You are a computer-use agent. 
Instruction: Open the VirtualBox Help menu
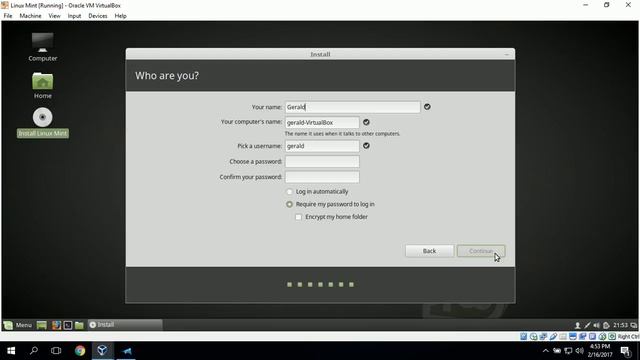click(120, 16)
